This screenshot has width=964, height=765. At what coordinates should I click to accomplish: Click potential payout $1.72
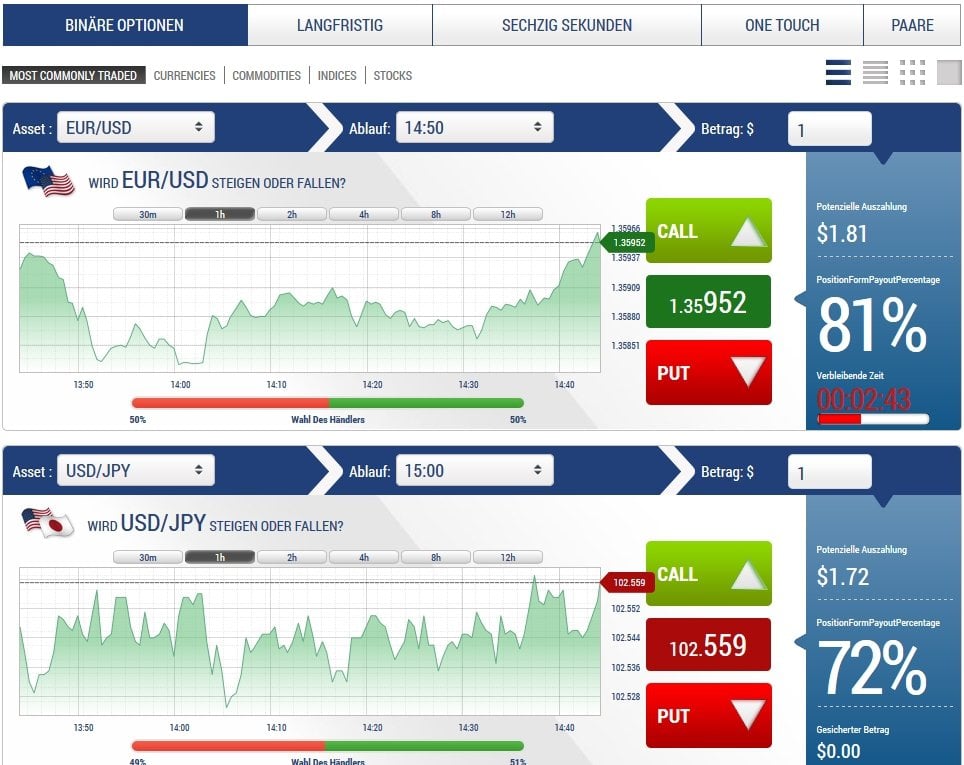tap(842, 577)
